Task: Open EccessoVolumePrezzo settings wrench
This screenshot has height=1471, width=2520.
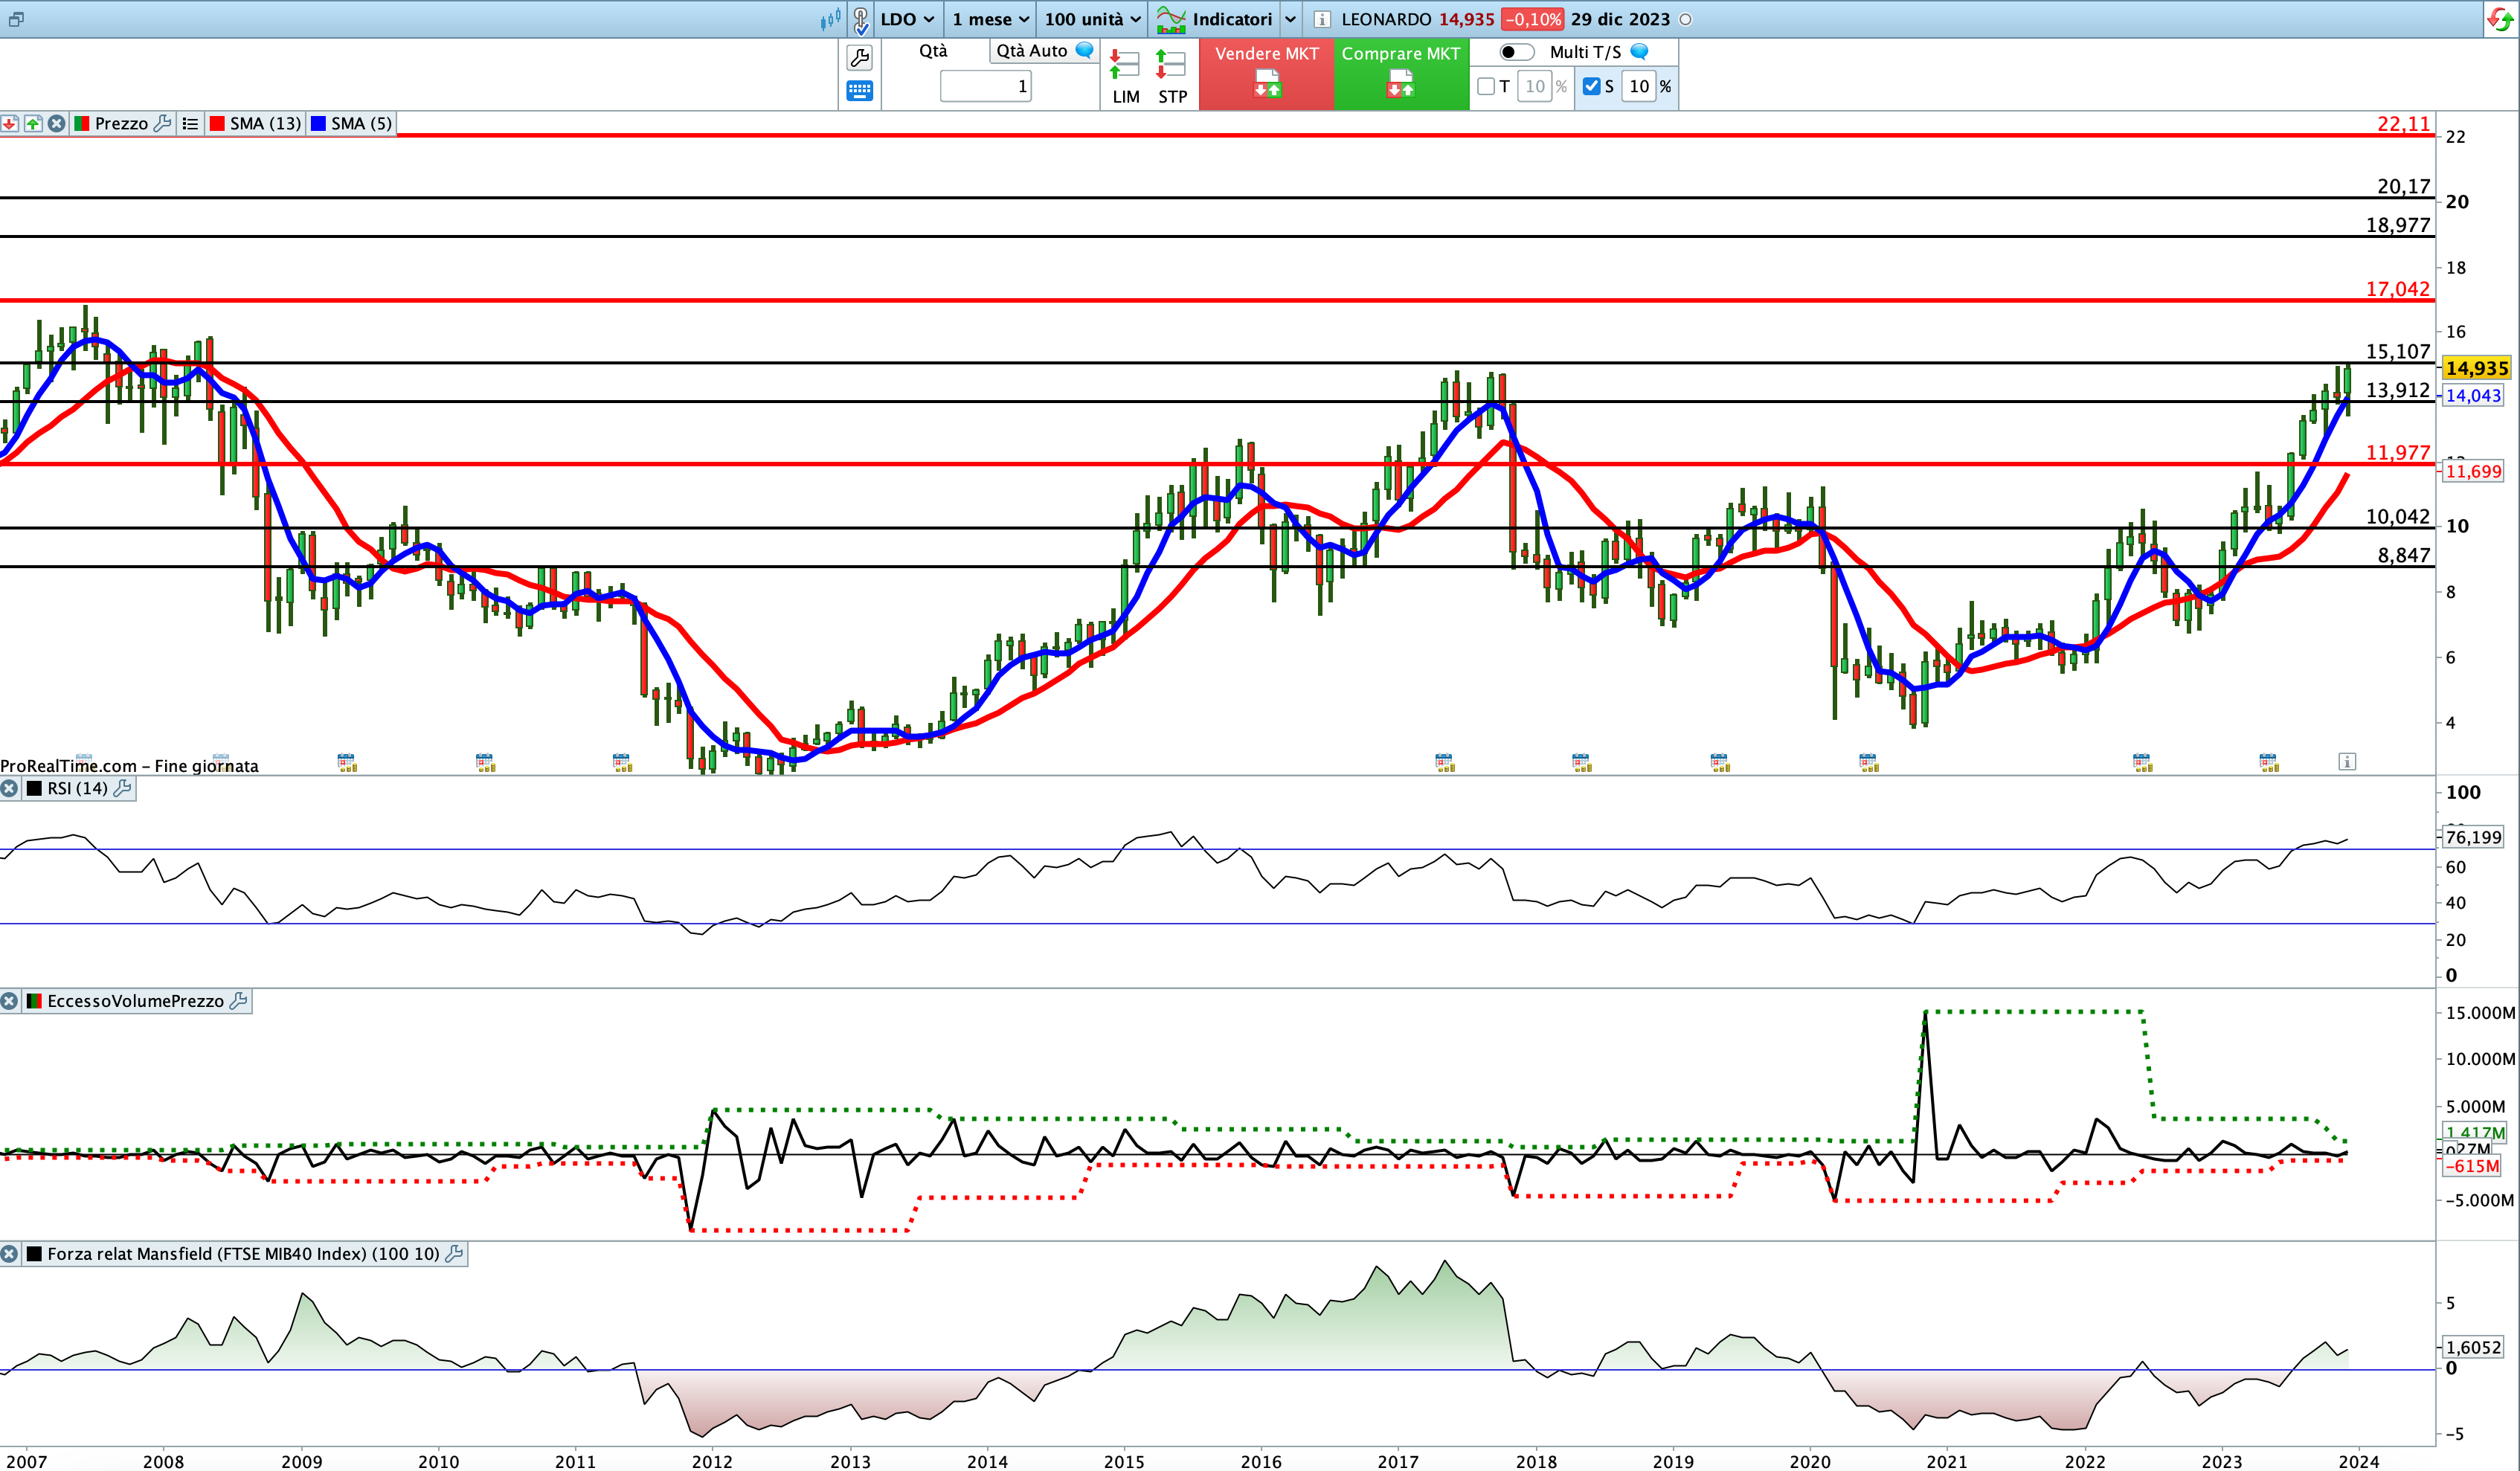Action: [238, 1002]
